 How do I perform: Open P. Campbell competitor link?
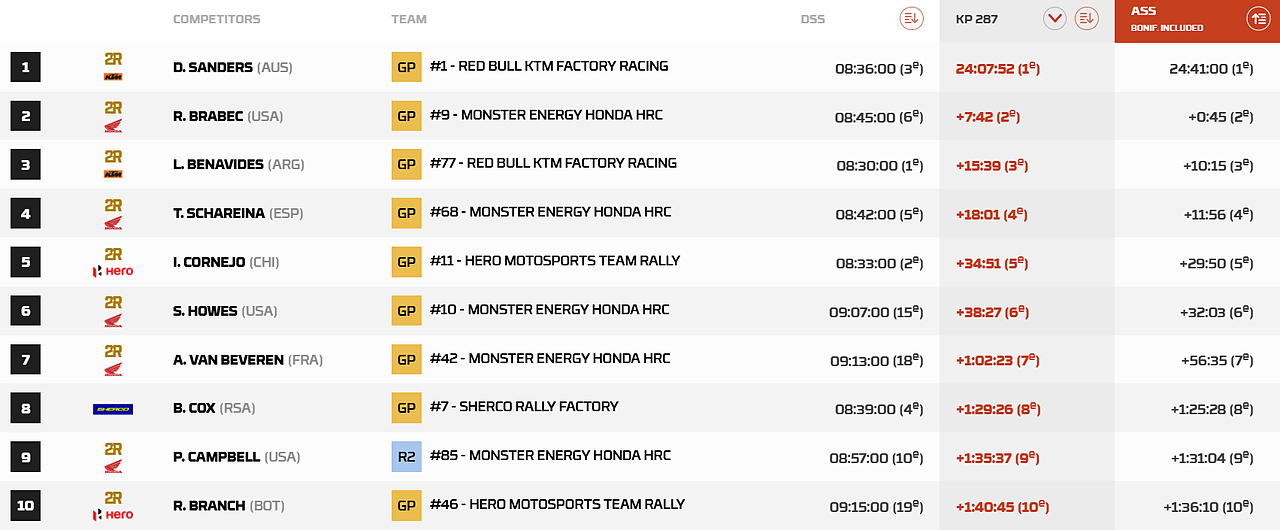(237, 457)
